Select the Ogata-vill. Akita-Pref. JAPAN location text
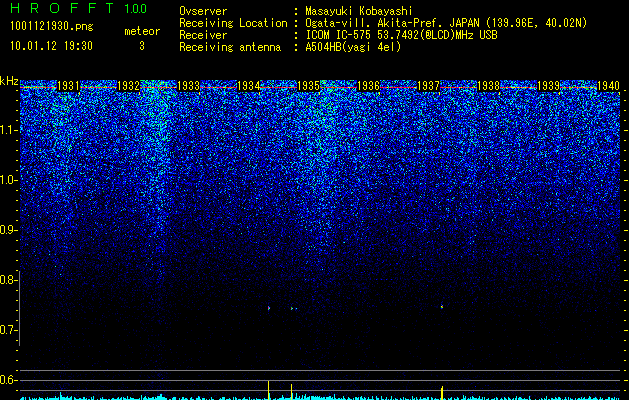The width and height of the screenshot is (629, 400). coord(446,24)
